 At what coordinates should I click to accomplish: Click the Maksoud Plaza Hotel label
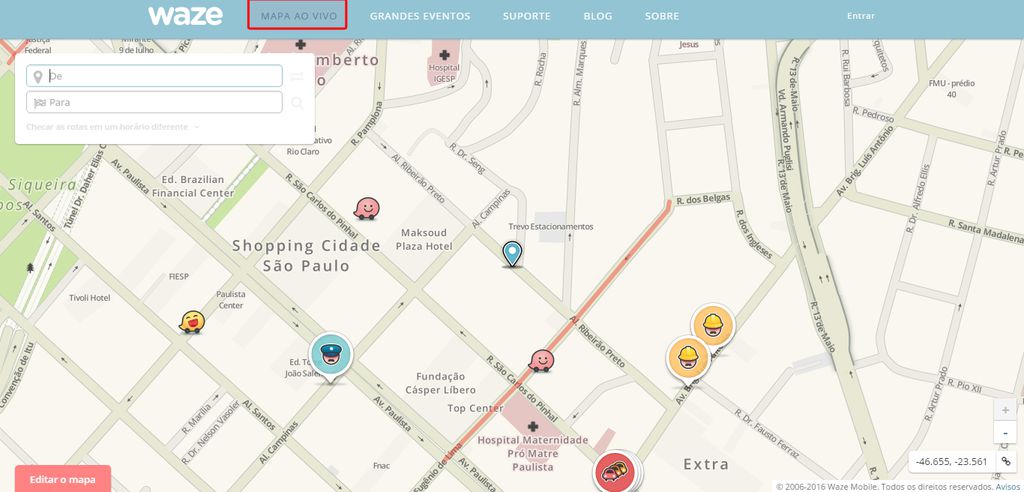(x=424, y=239)
